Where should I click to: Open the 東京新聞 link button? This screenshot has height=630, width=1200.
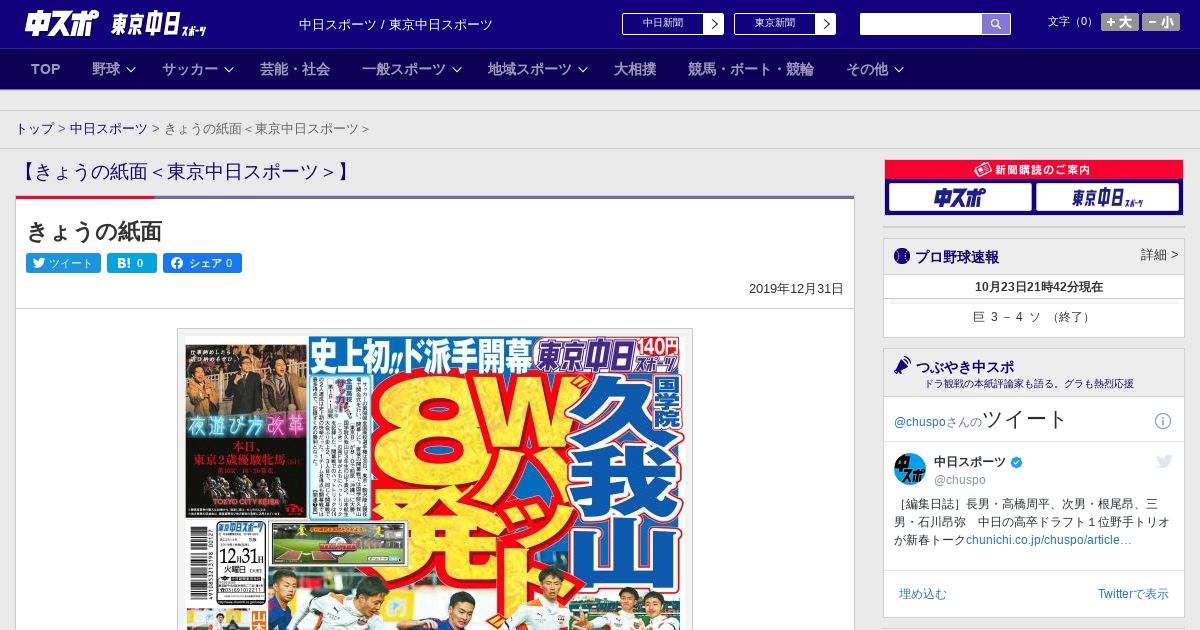(x=774, y=24)
